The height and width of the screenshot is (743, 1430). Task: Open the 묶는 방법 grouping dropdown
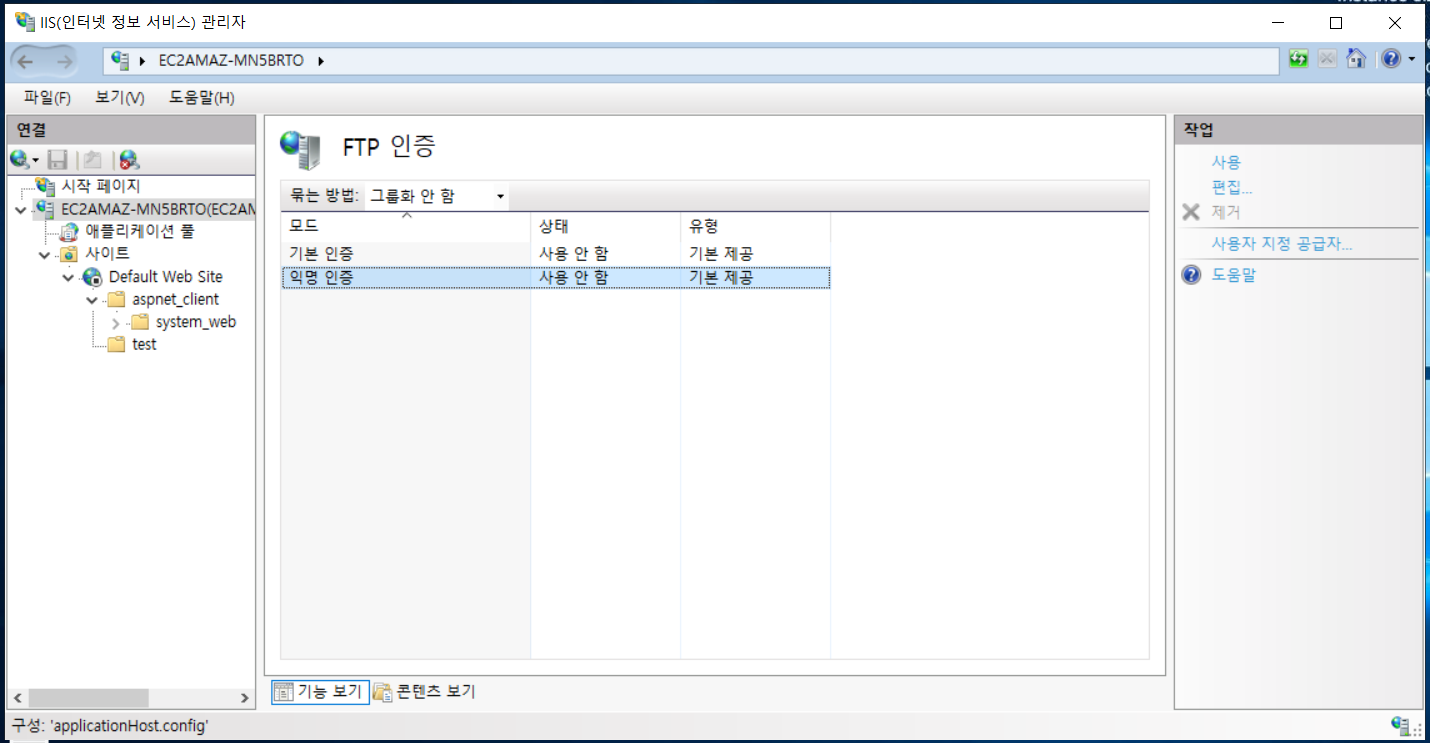coord(436,196)
